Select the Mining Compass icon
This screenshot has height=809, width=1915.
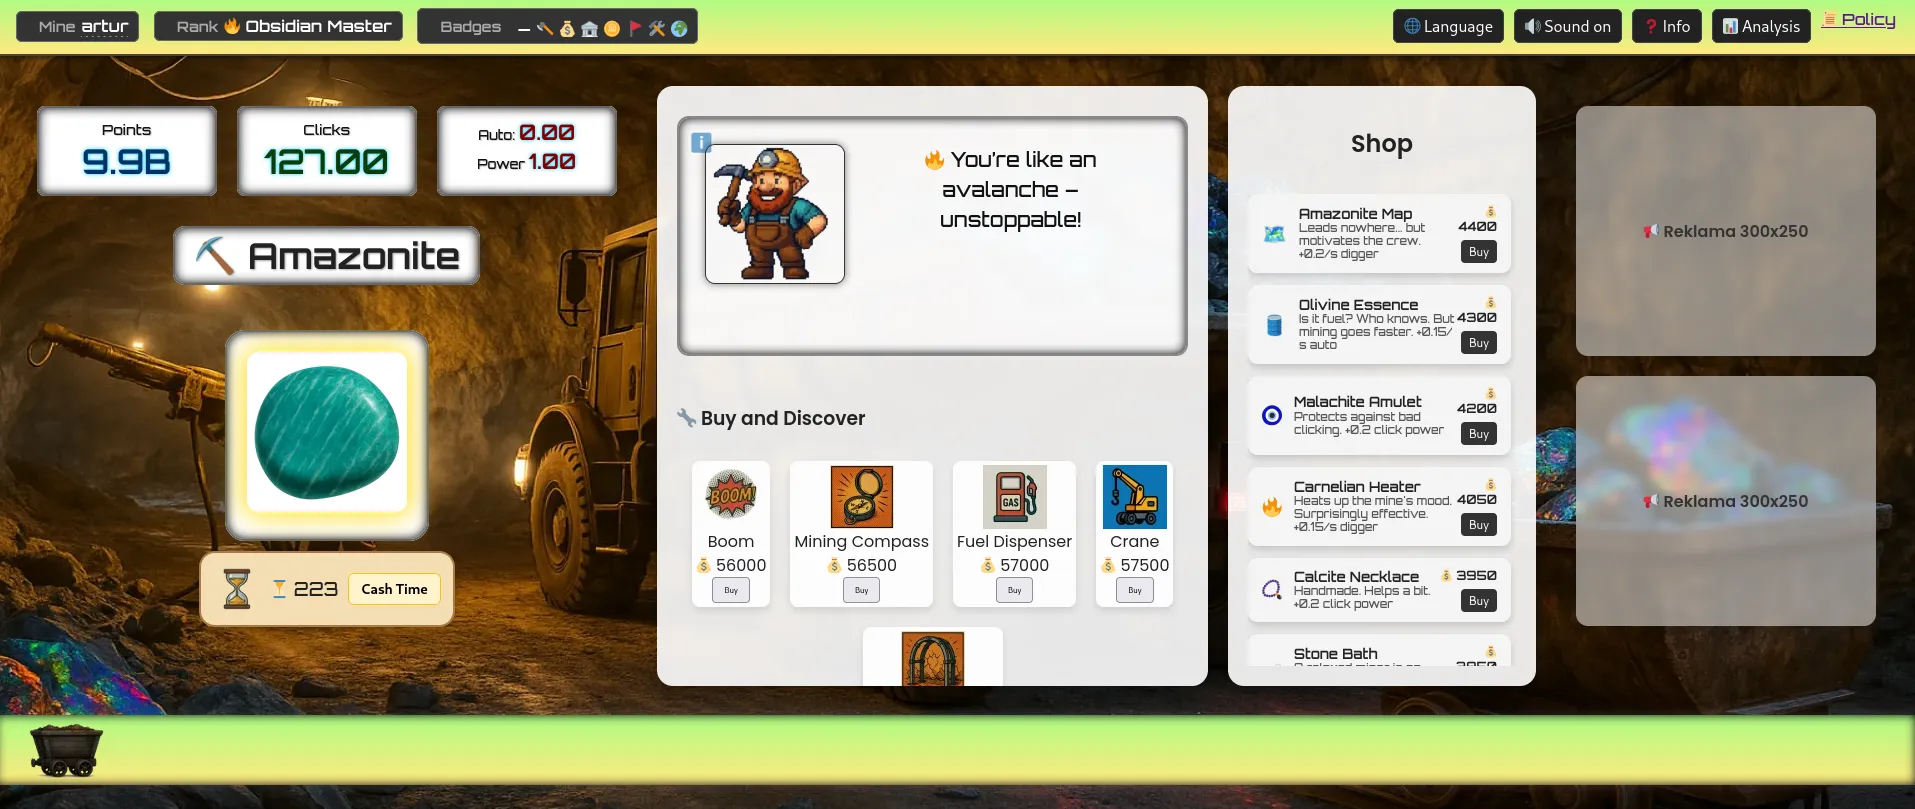861,496
